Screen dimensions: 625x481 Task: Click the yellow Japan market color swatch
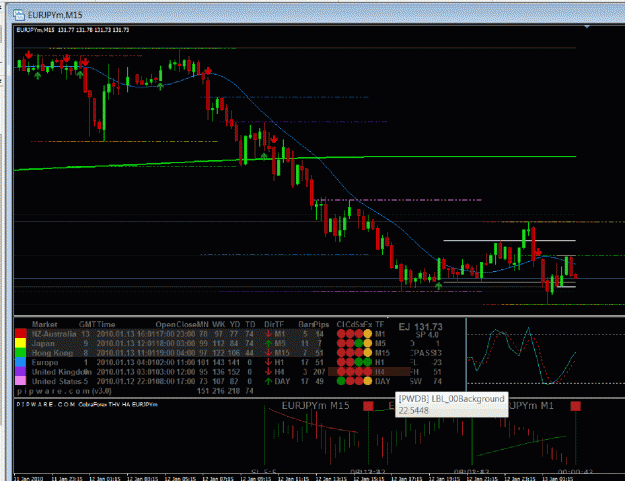[x=21, y=344]
